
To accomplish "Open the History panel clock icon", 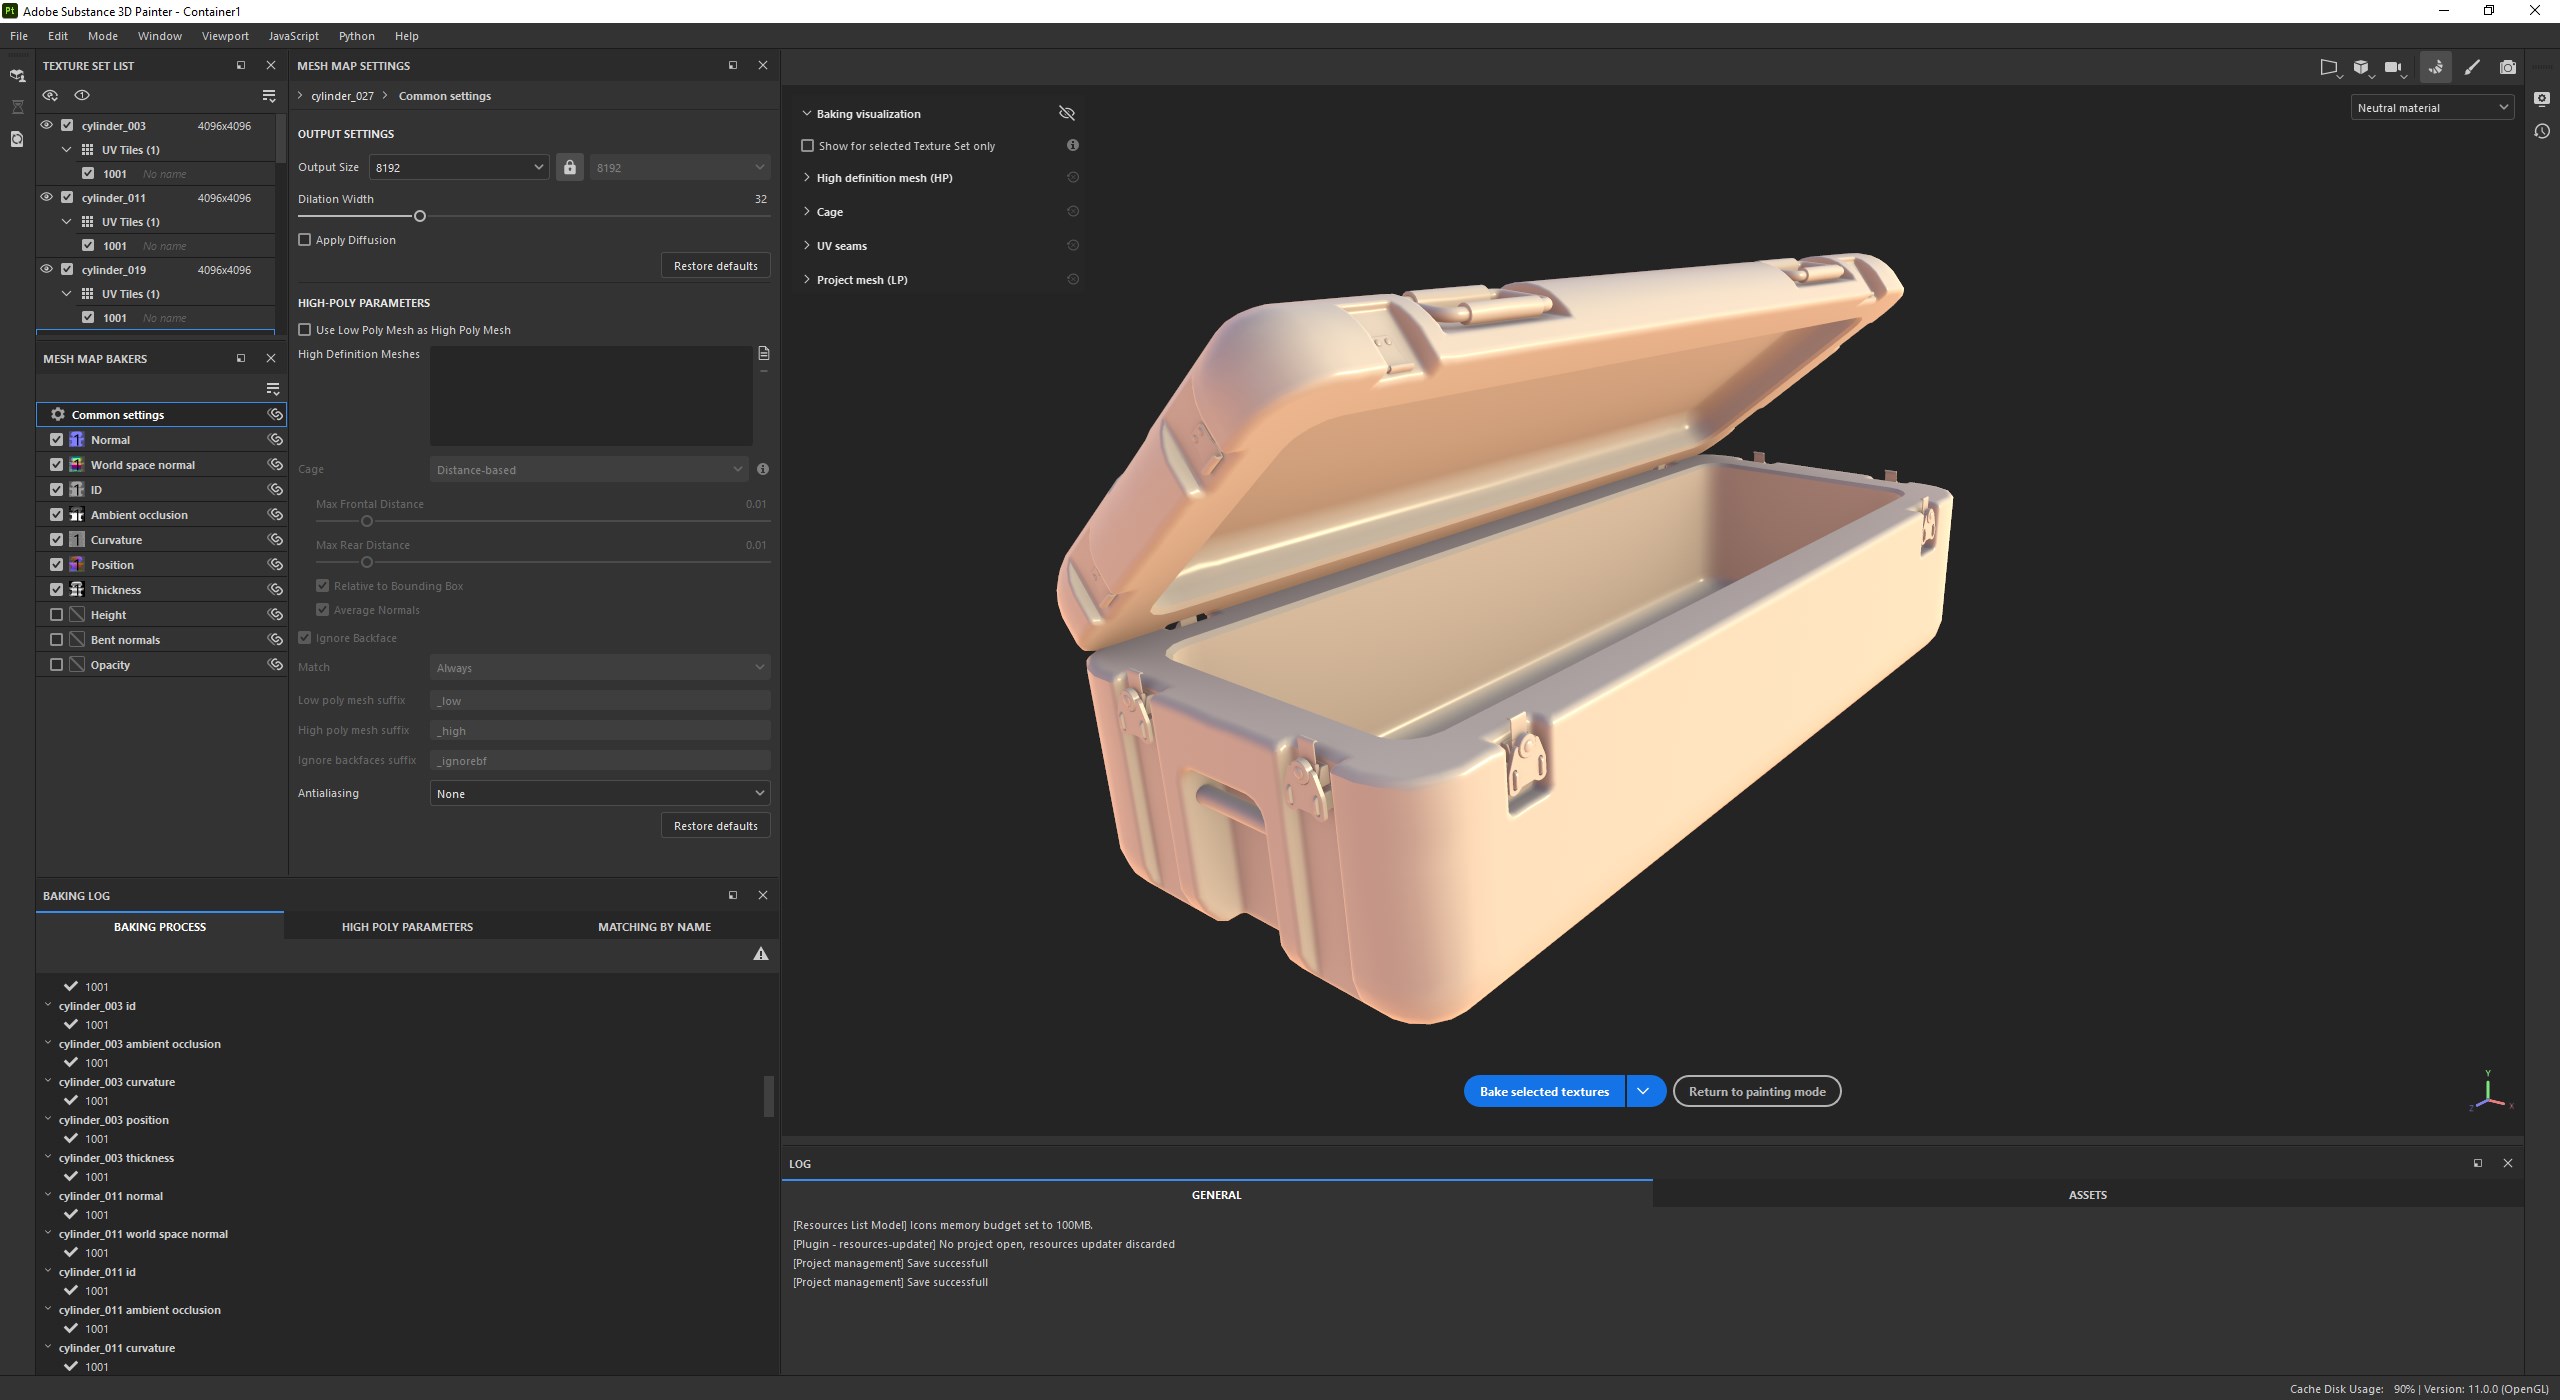I will coord(2542,131).
